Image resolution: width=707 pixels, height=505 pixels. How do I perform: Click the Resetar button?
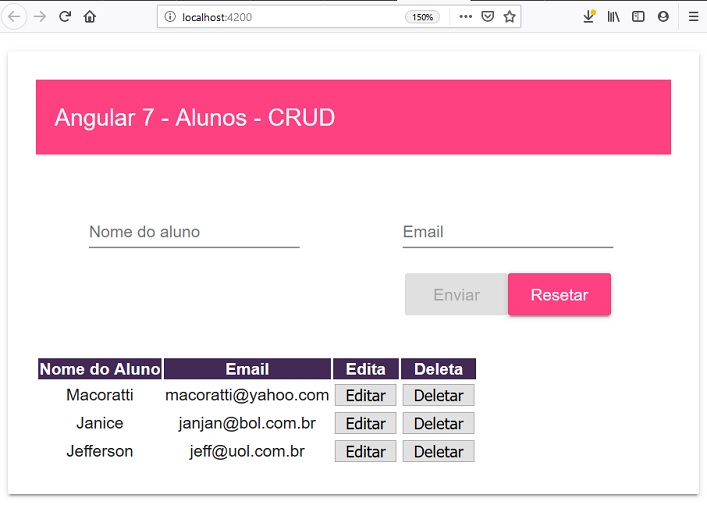560,294
